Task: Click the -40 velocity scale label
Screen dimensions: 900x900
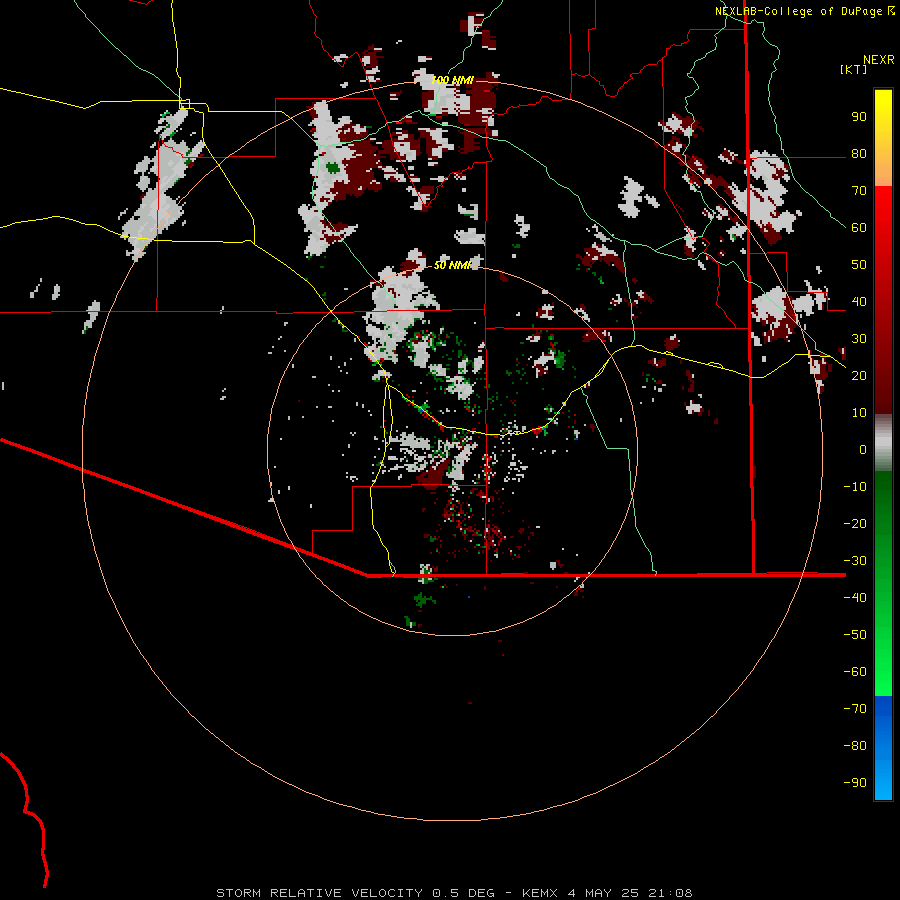Action: (855, 598)
